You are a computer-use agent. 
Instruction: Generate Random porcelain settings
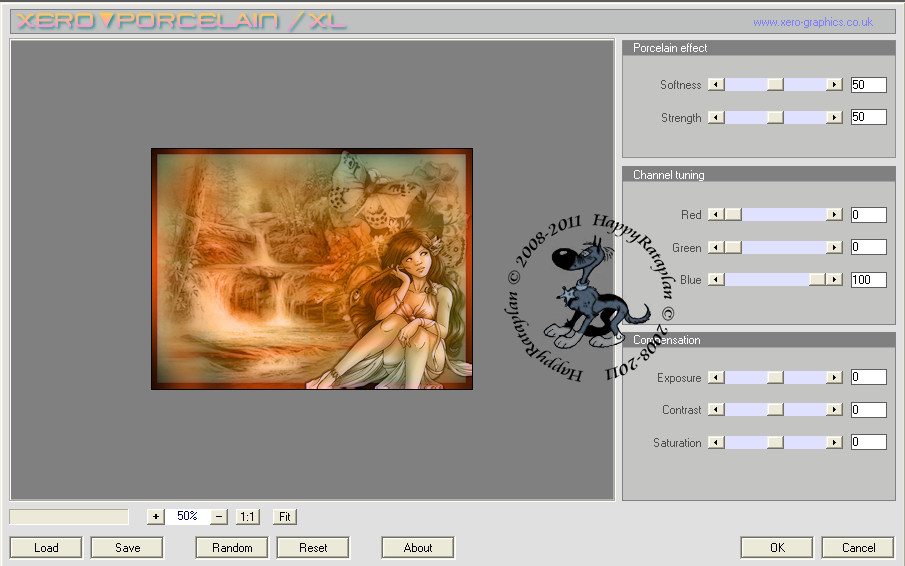[x=232, y=548]
